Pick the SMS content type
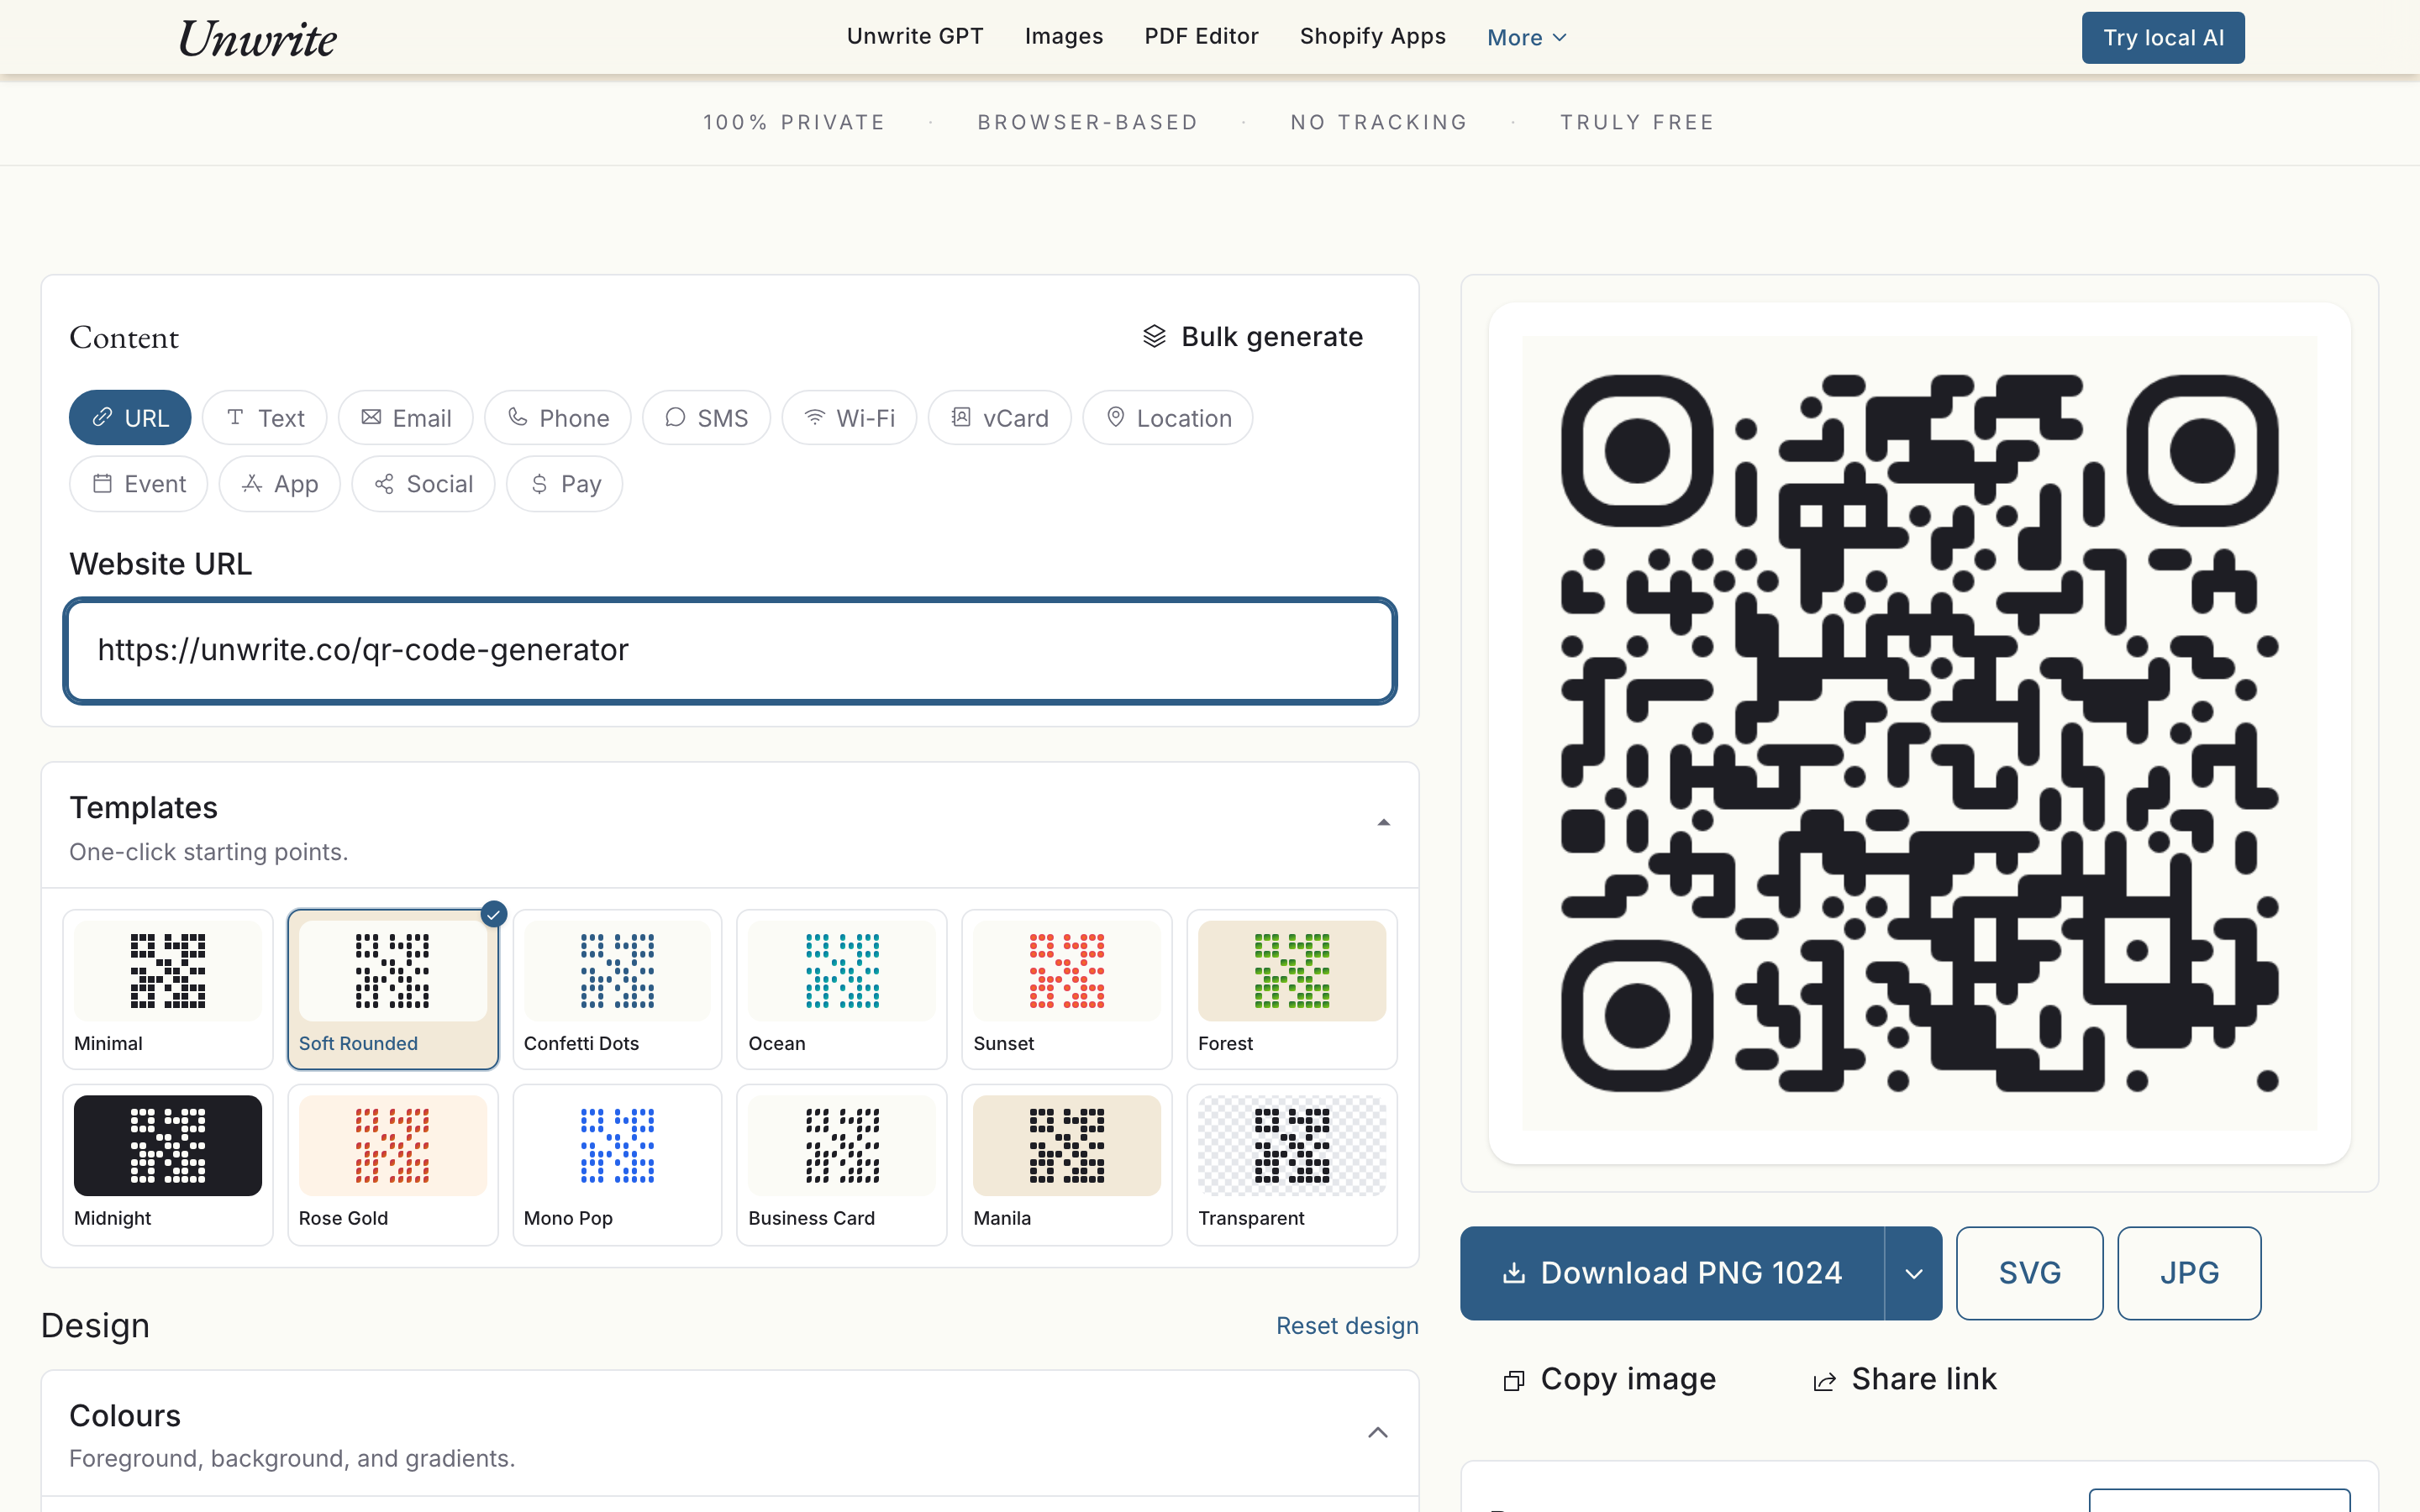The image size is (2420, 1512). [x=706, y=418]
